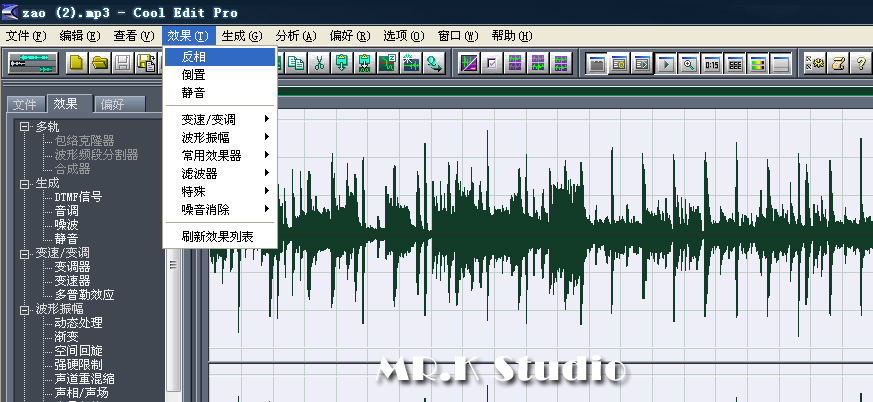Screen dimensions: 873x402
Task: Toggle the status bar window button
Action: click(781, 63)
